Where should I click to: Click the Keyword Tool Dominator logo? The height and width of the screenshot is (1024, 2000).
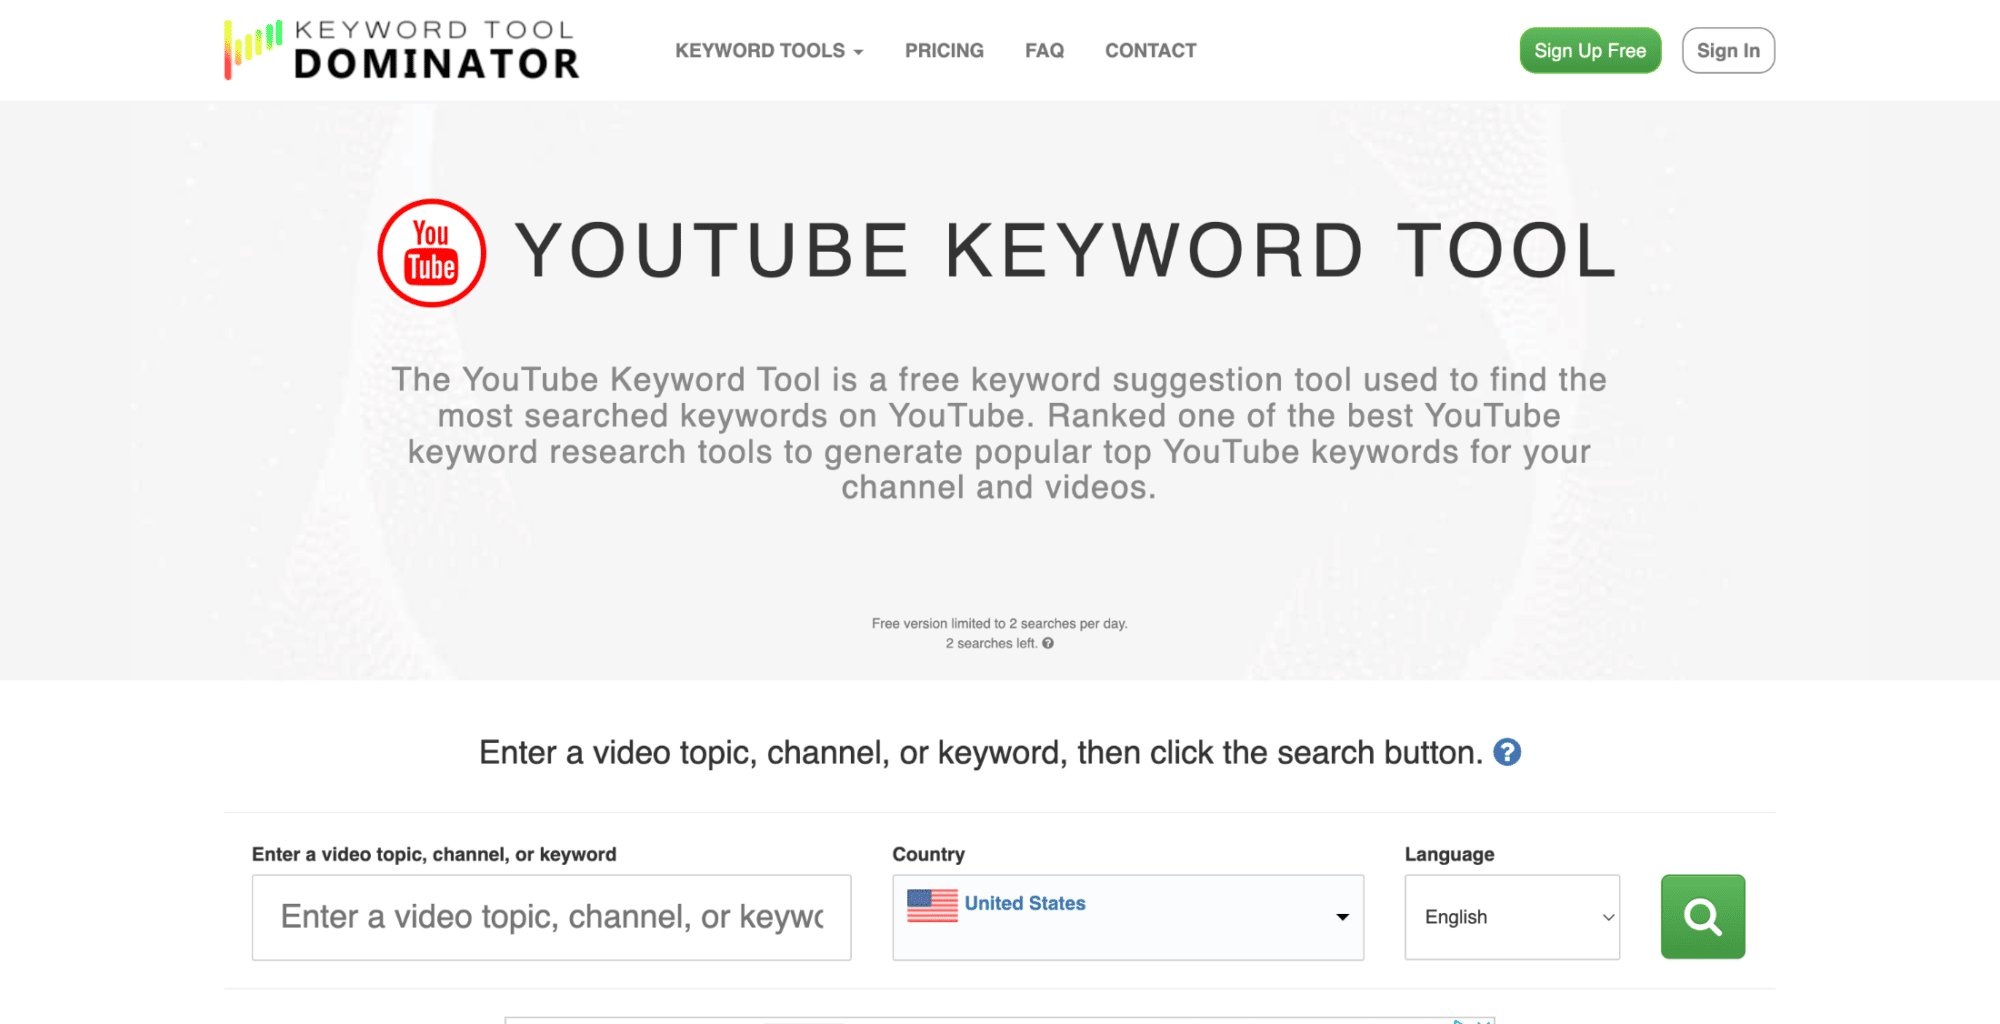coord(402,50)
